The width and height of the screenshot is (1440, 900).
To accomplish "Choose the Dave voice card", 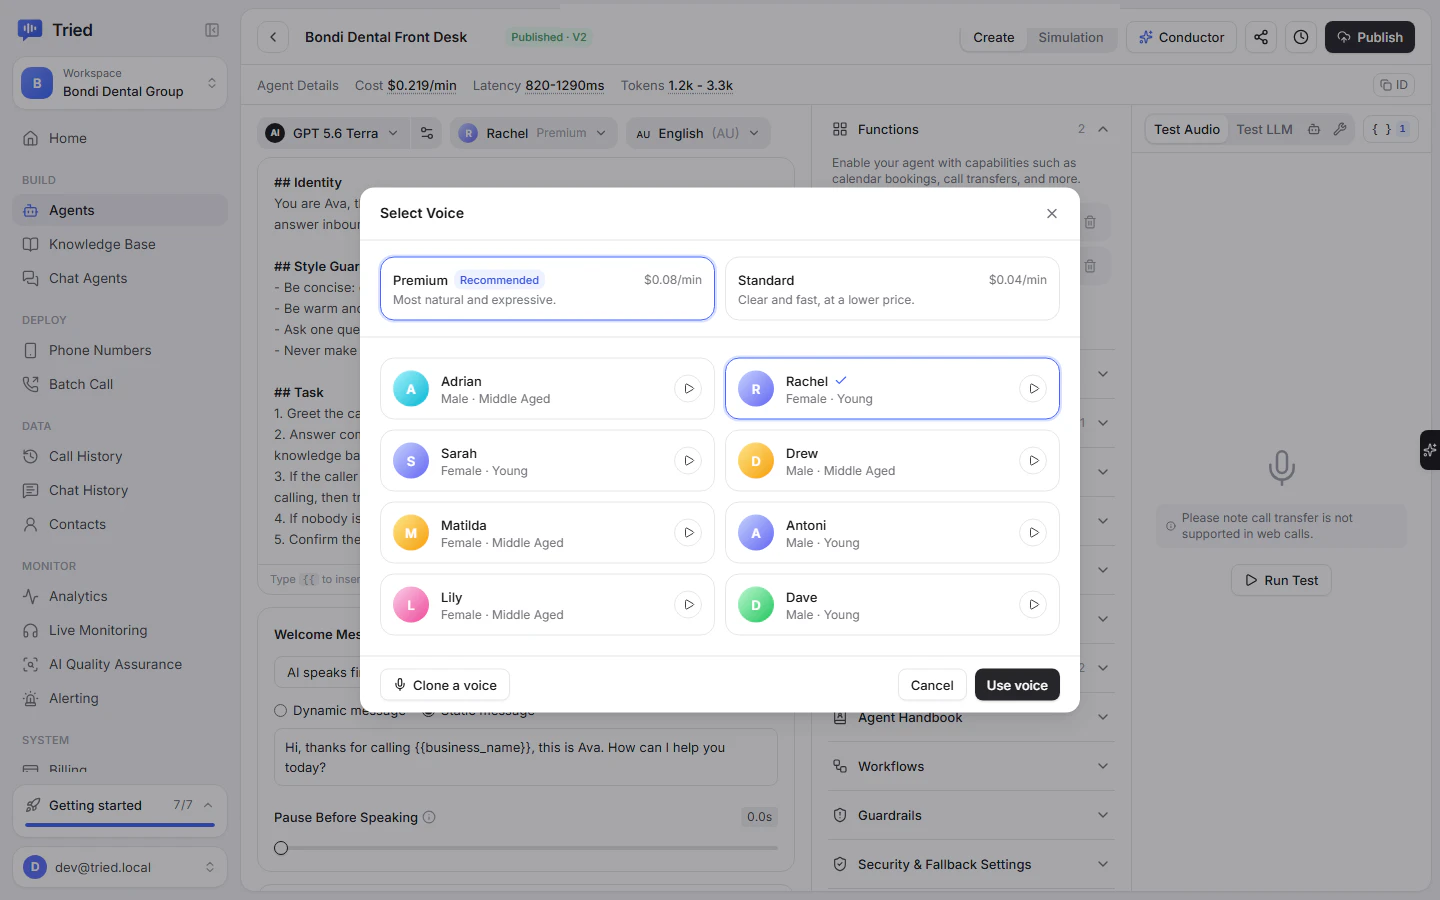I will click(892, 605).
